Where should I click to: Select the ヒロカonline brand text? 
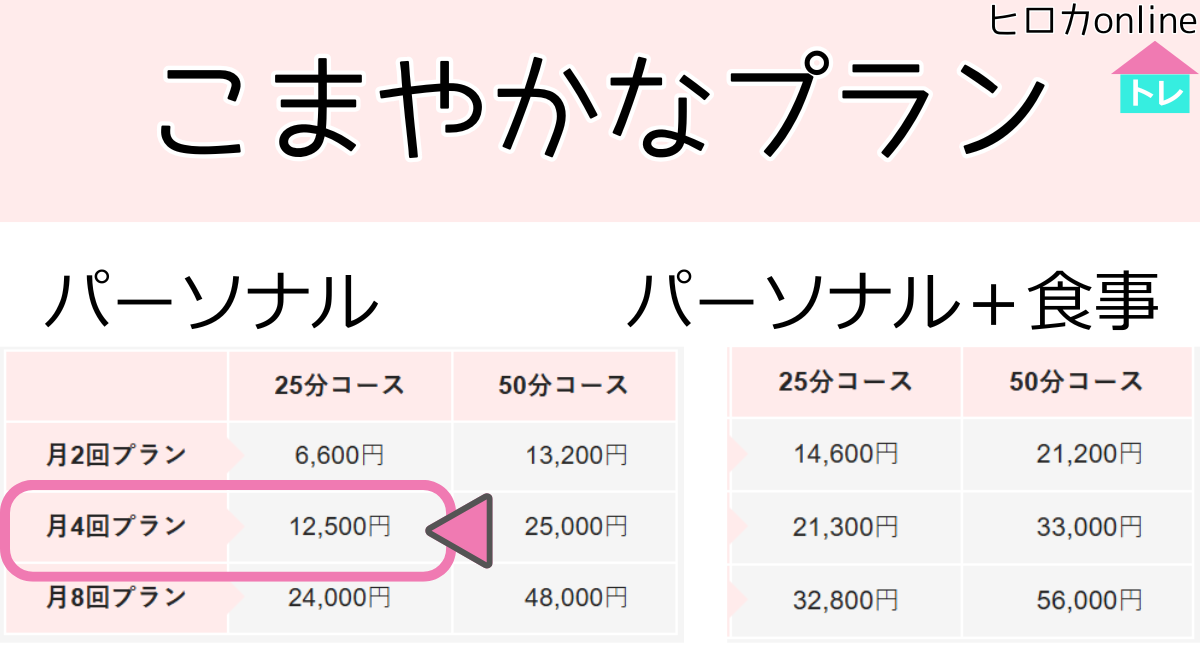click(x=1092, y=20)
